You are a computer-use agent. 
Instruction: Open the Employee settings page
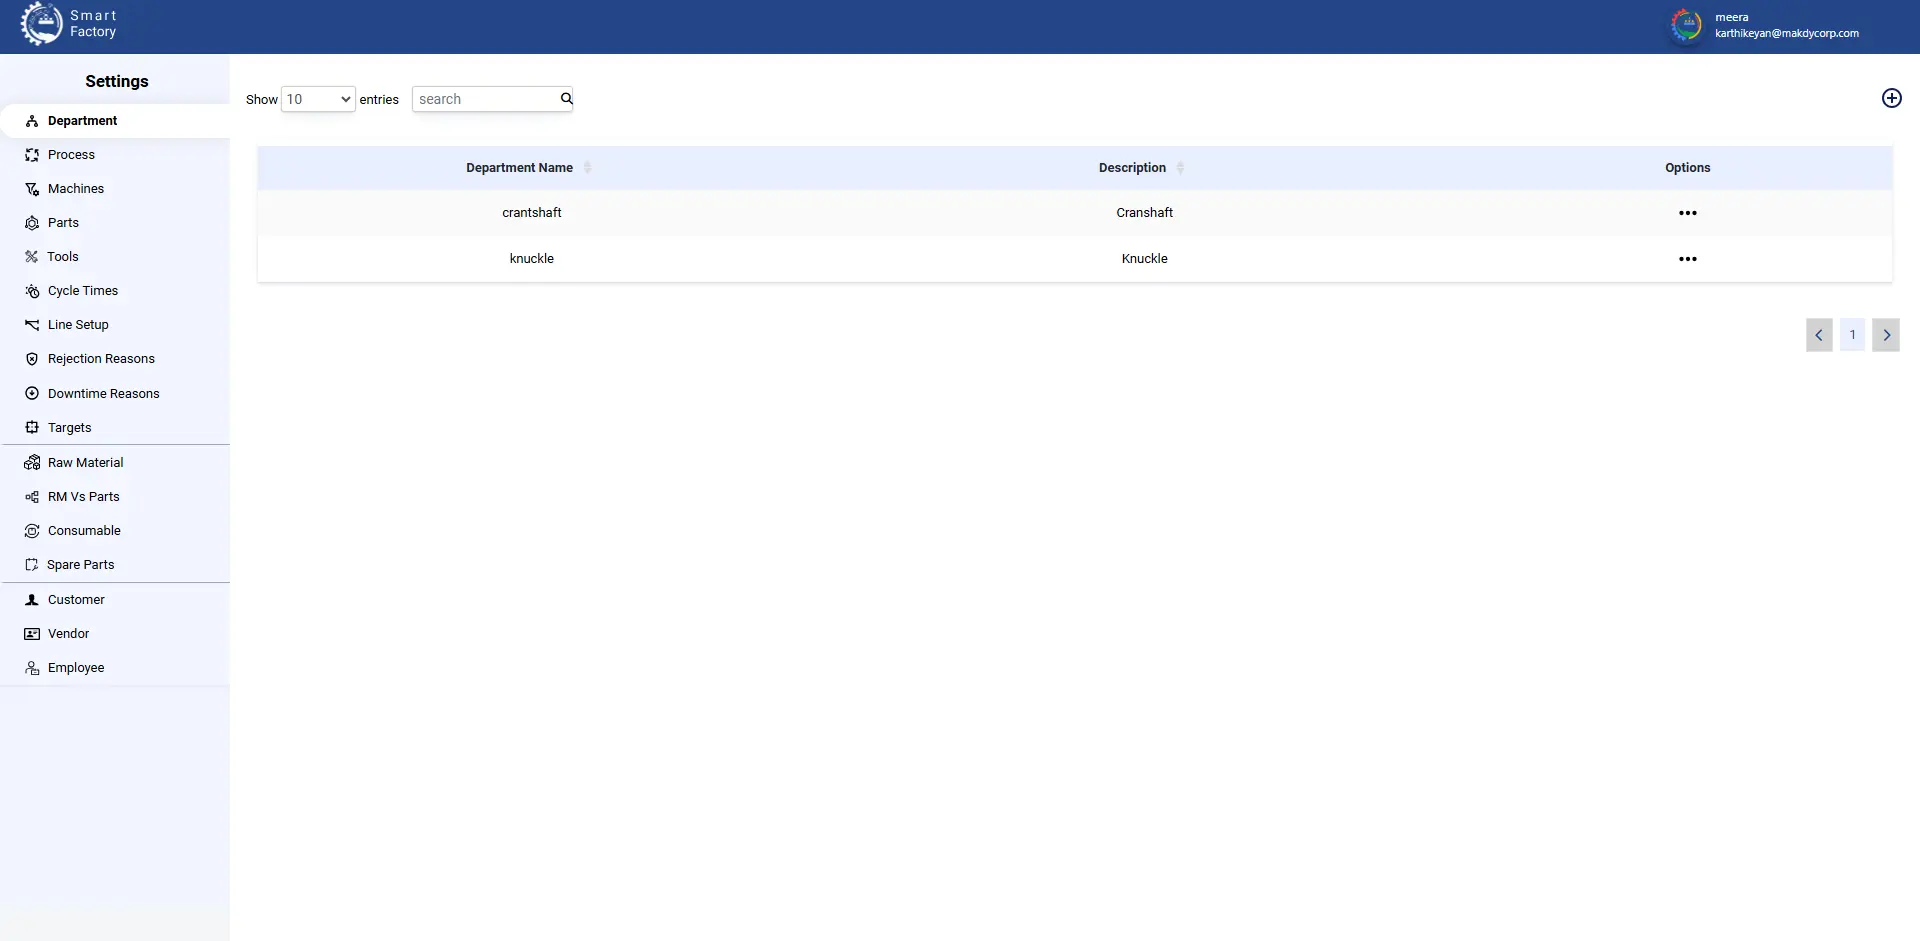pyautogui.click(x=76, y=668)
